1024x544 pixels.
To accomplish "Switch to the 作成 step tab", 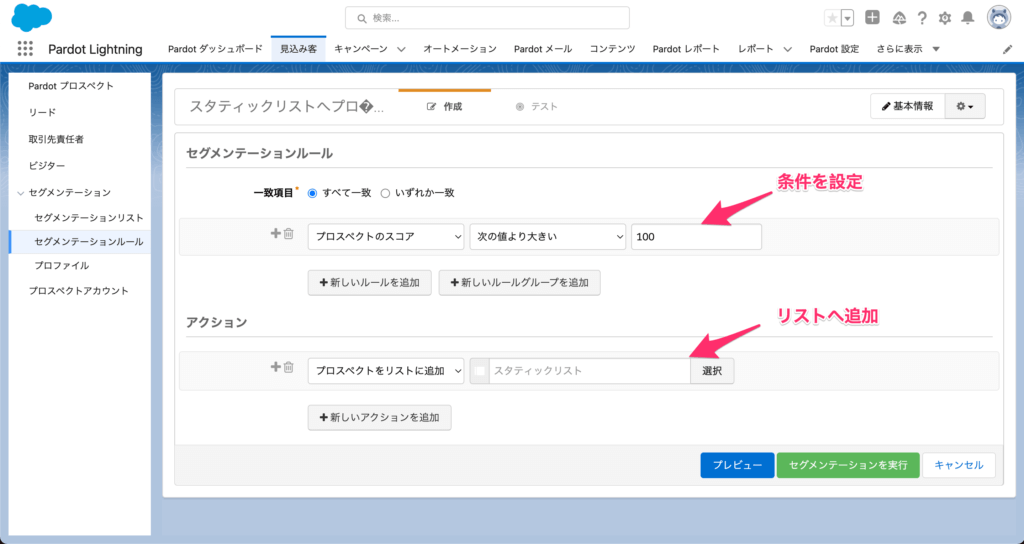I will [444, 106].
